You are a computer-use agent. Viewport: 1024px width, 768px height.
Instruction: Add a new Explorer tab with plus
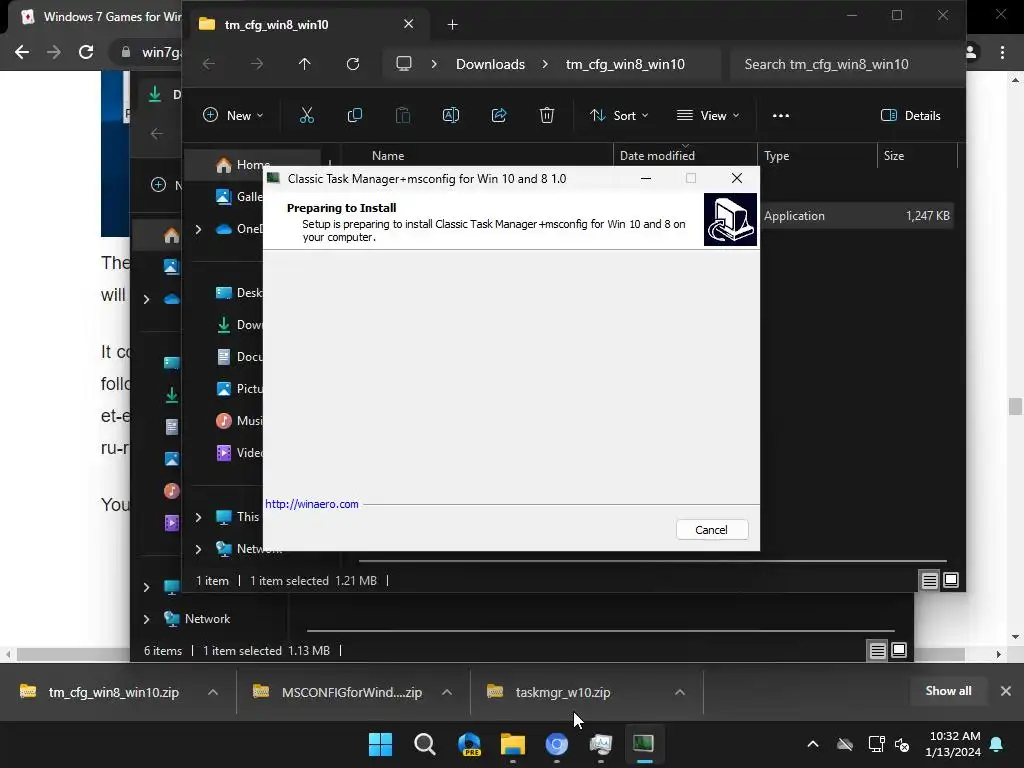[453, 25]
